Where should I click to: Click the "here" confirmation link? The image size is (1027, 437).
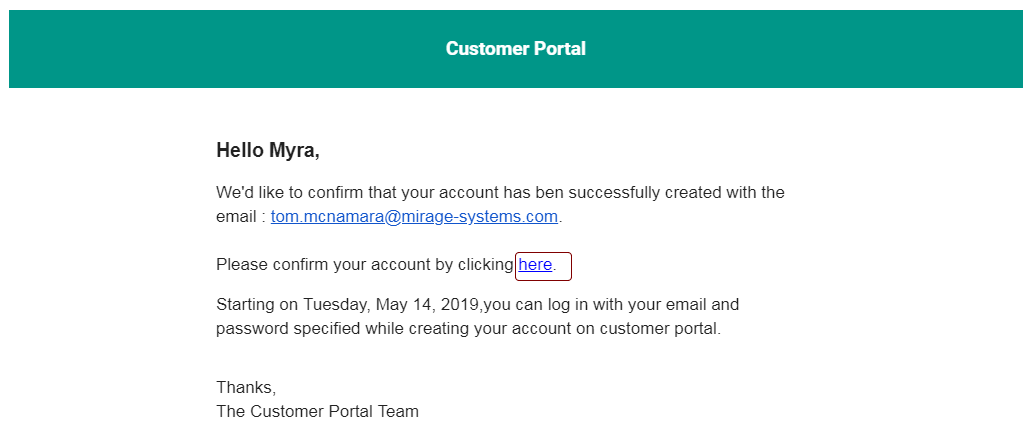tap(535, 265)
